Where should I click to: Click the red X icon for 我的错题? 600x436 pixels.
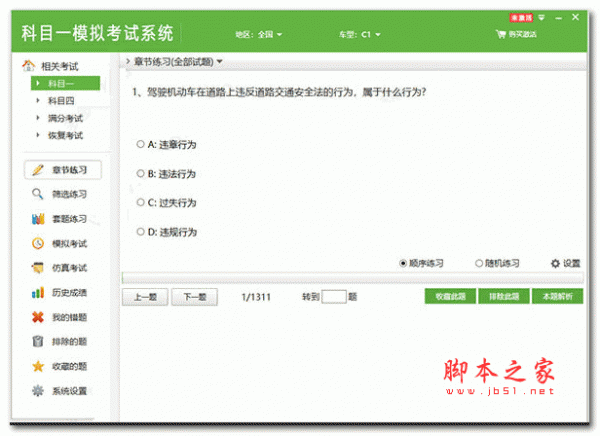click(x=38, y=317)
